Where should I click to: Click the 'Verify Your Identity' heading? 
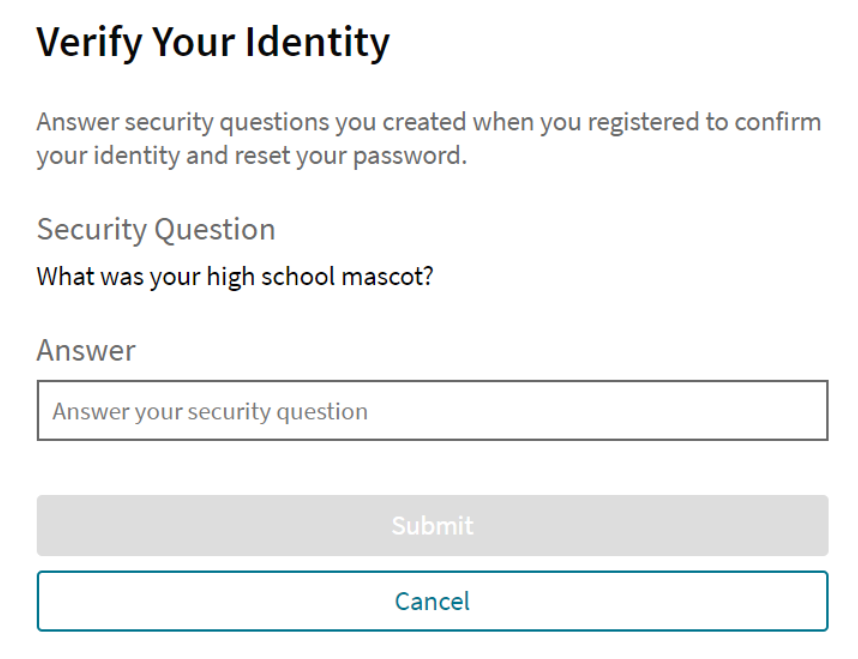tap(213, 42)
